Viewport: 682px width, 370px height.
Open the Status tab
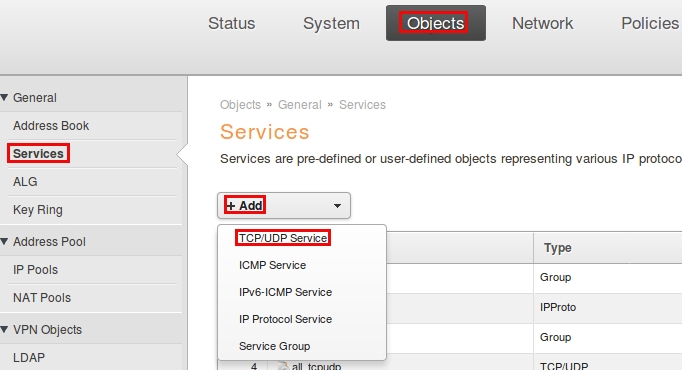(231, 23)
